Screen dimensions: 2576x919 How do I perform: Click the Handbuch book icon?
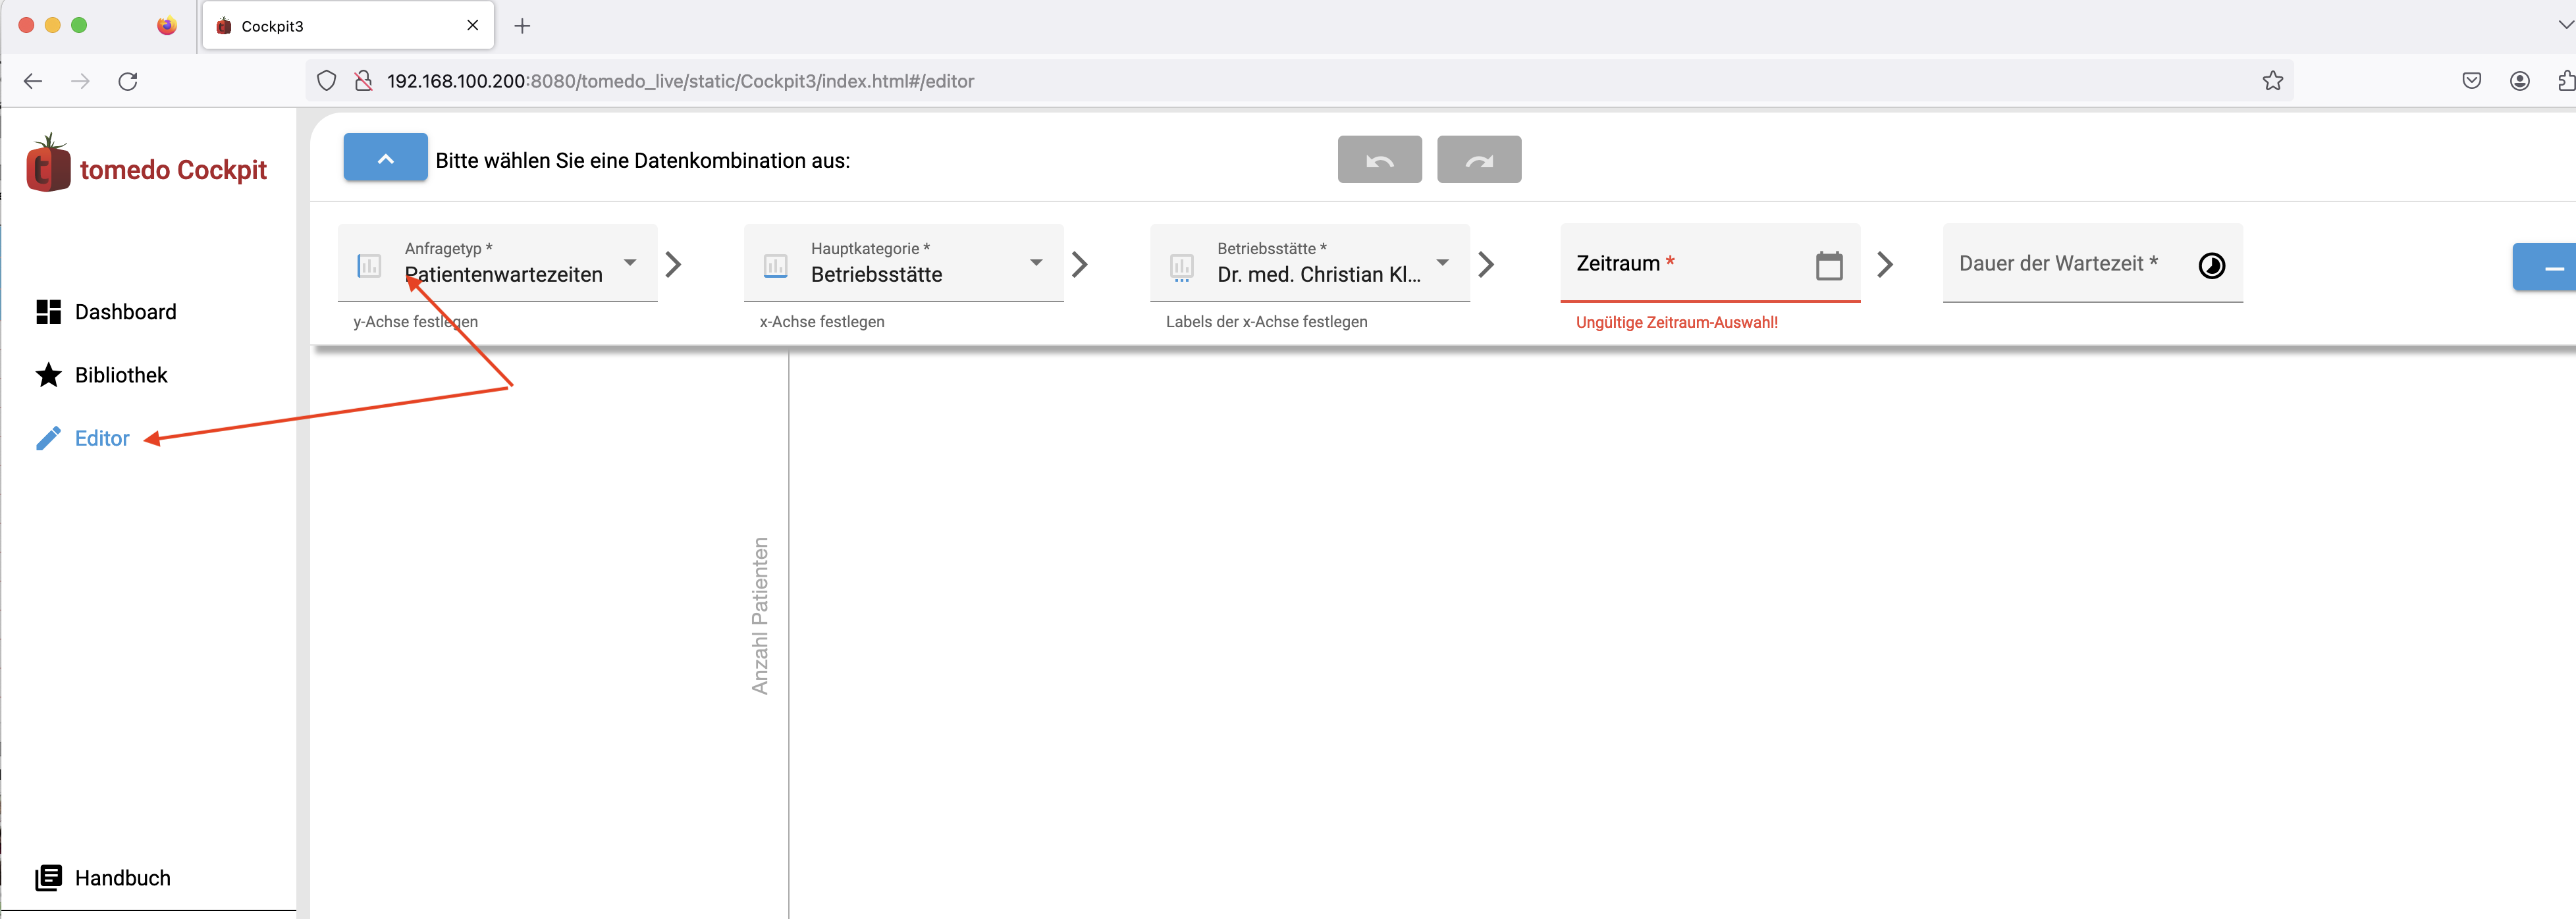[x=48, y=878]
